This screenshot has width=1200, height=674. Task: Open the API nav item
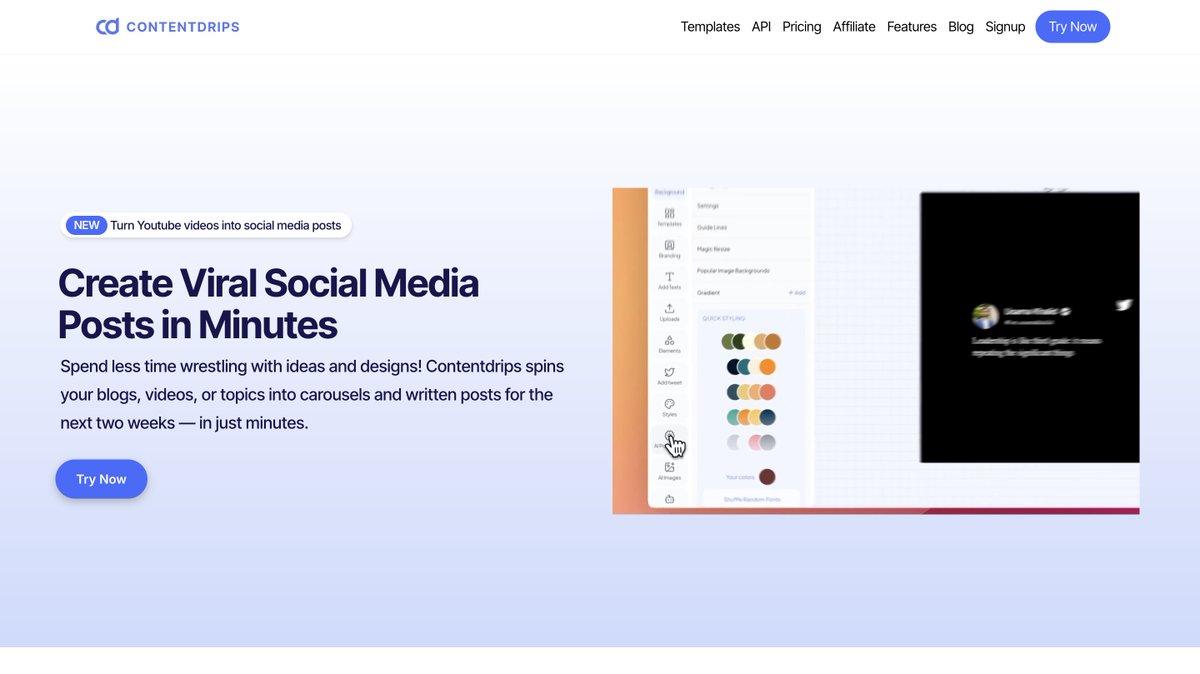click(x=761, y=27)
